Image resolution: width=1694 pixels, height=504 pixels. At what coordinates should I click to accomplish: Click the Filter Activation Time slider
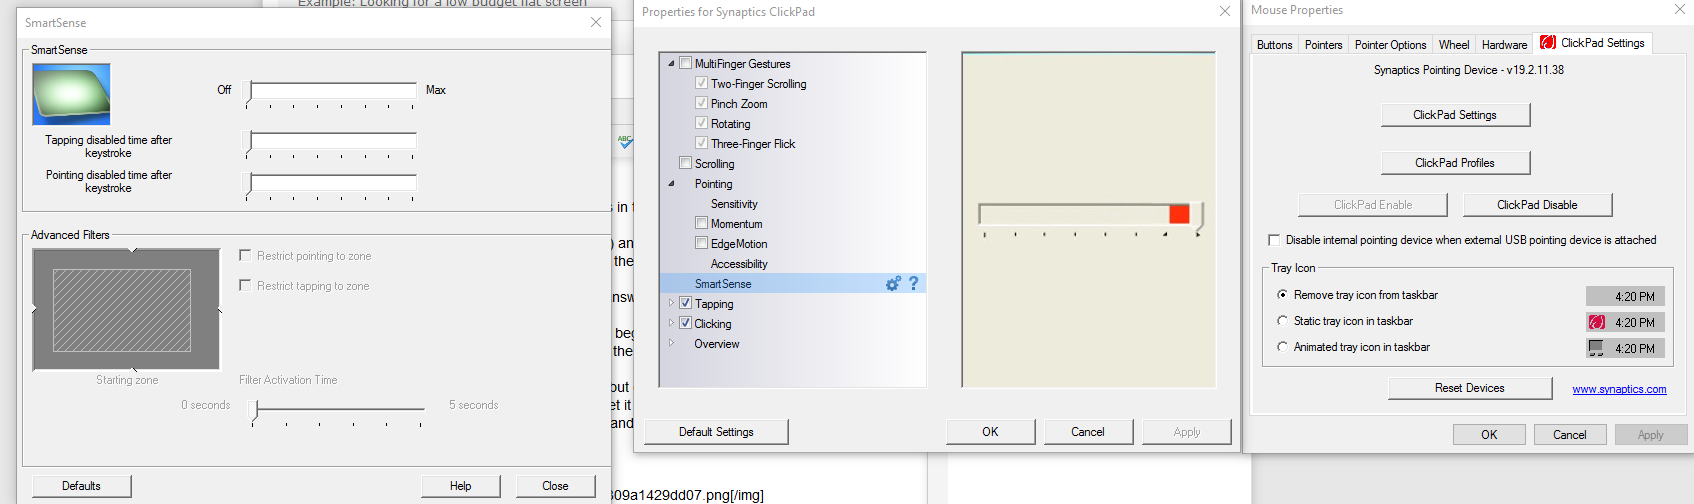(x=337, y=410)
